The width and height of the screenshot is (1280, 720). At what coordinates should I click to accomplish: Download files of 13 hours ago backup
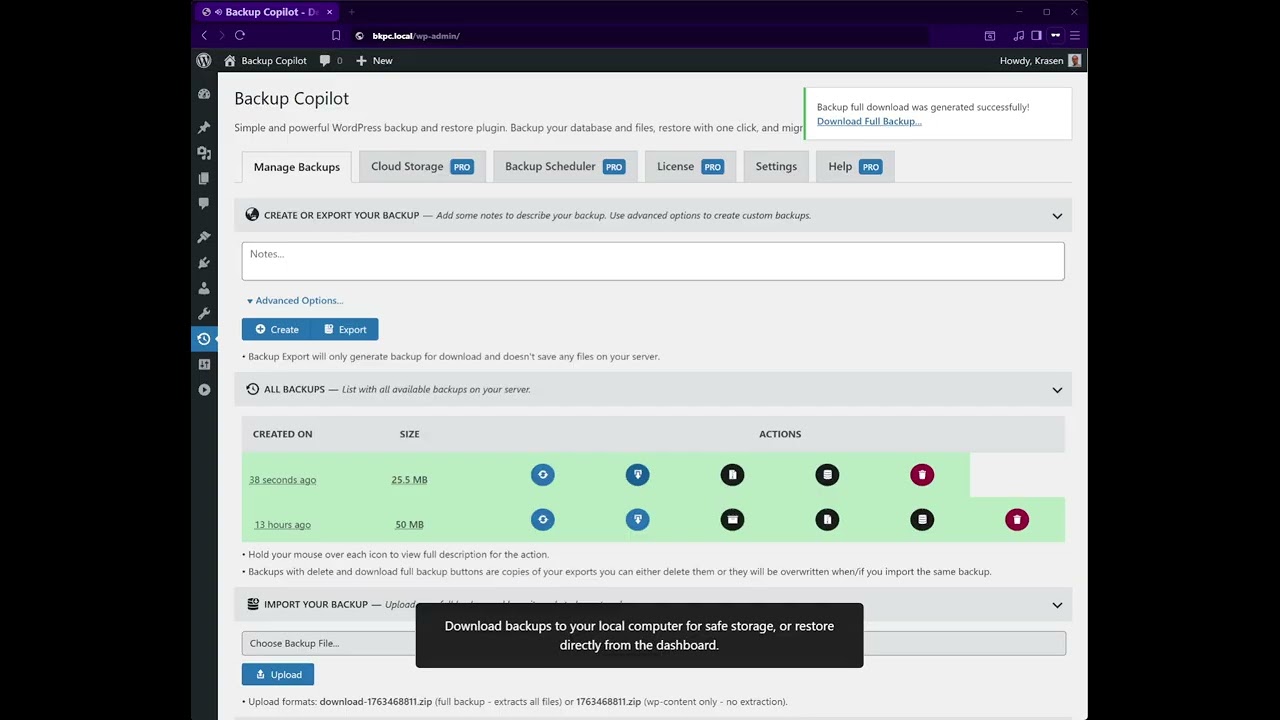tap(827, 519)
